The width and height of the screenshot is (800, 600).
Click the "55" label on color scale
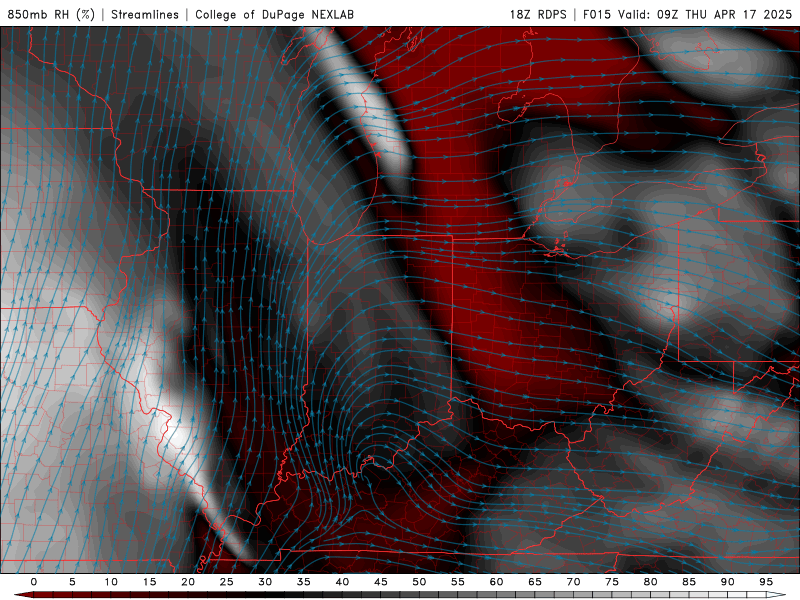(x=458, y=582)
